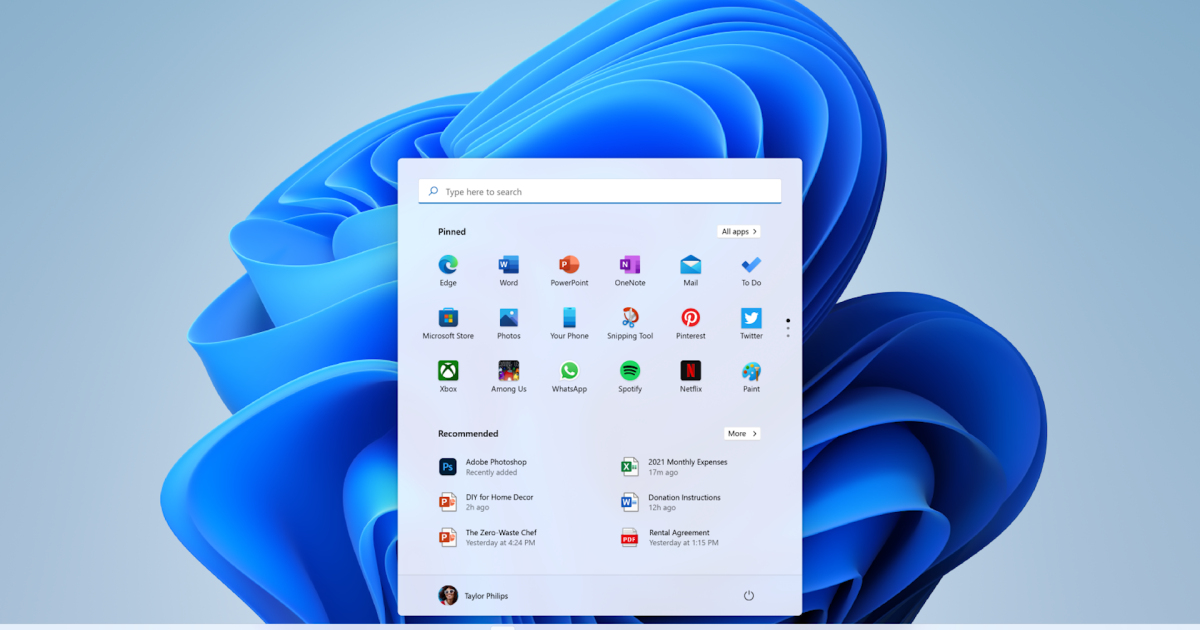1200x630 pixels.
Task: Open Taylor Philips user account menu
Action: 474,596
